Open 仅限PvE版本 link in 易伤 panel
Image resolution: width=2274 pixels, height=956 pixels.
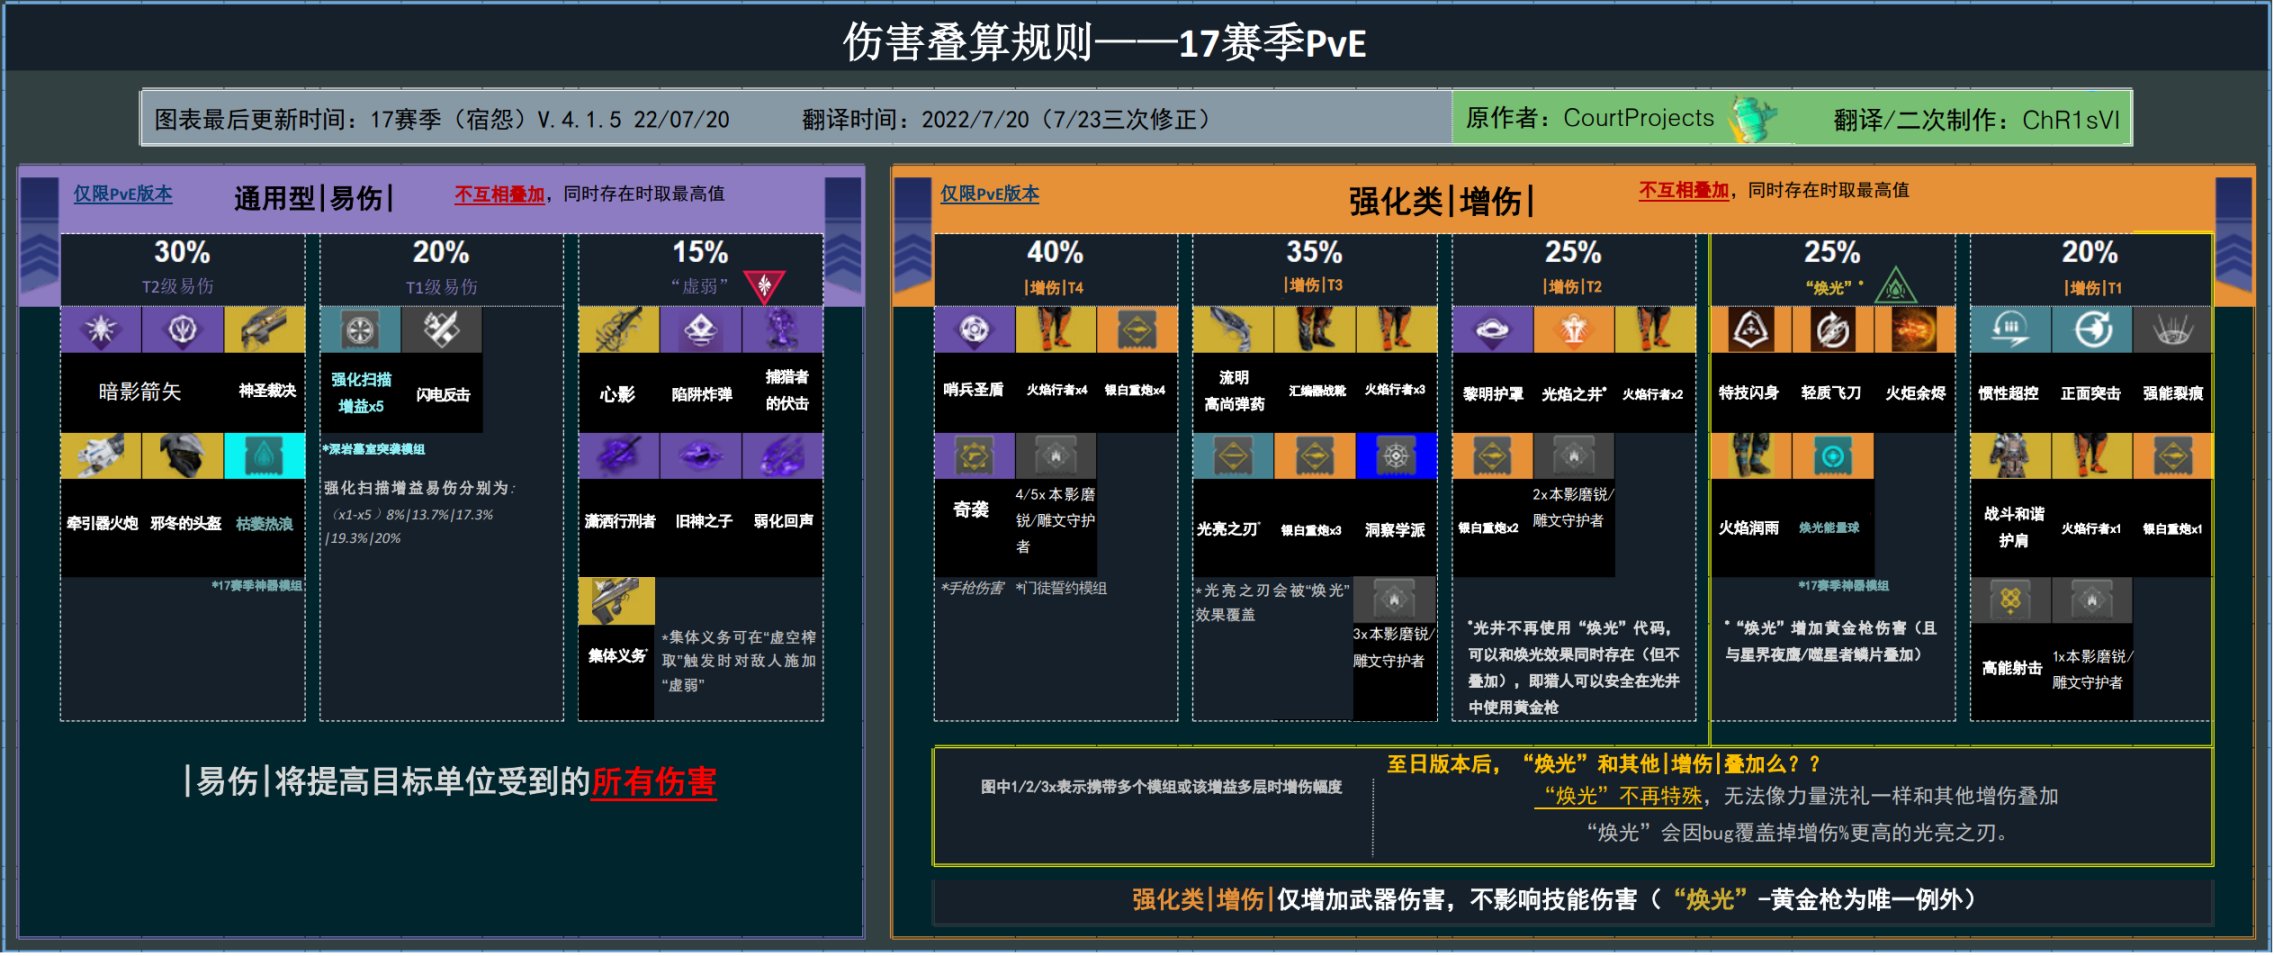[x=123, y=194]
